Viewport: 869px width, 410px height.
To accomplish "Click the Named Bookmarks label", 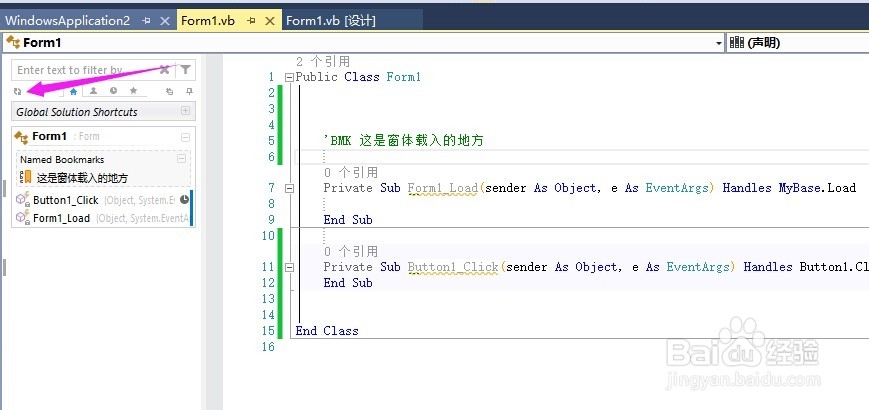I will click(62, 159).
